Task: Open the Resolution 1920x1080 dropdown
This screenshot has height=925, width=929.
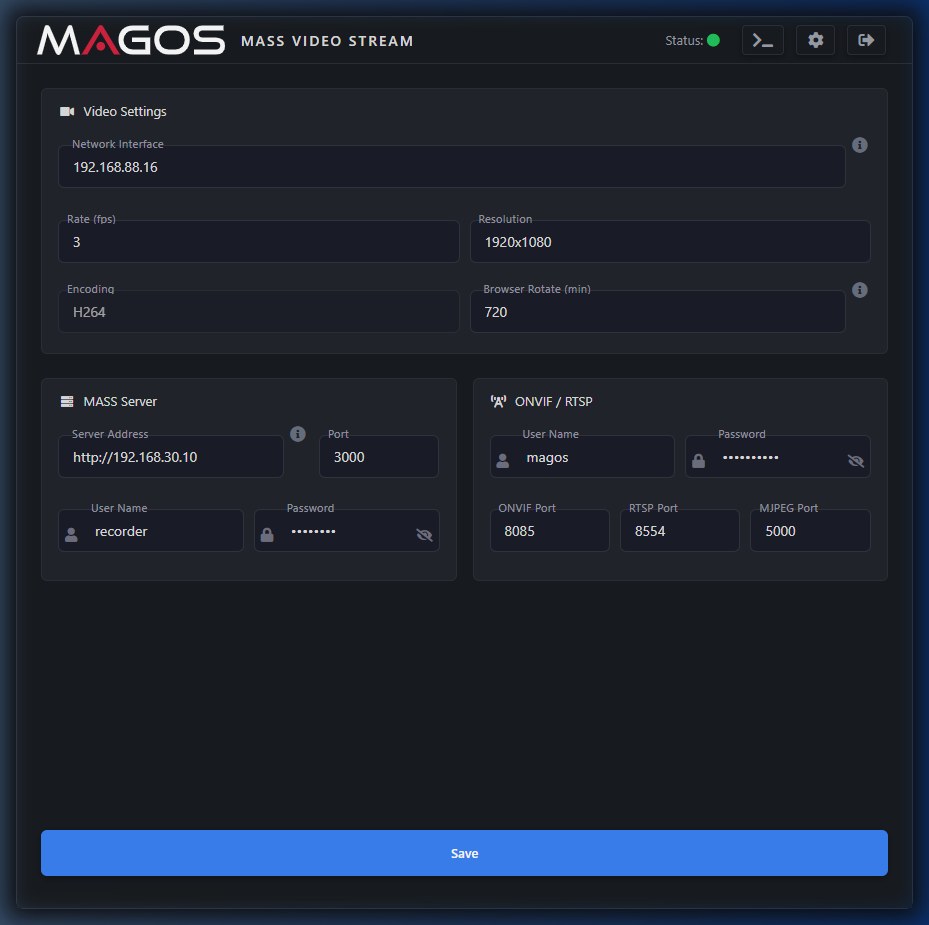Action: [x=670, y=242]
